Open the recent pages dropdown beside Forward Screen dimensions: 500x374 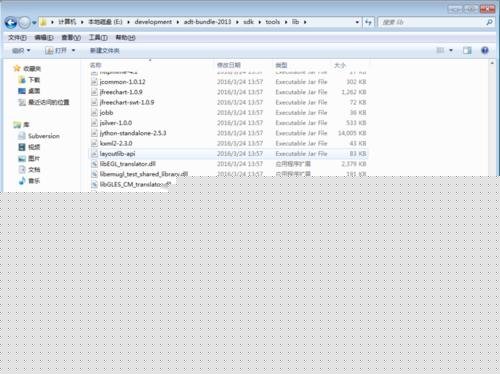point(34,23)
